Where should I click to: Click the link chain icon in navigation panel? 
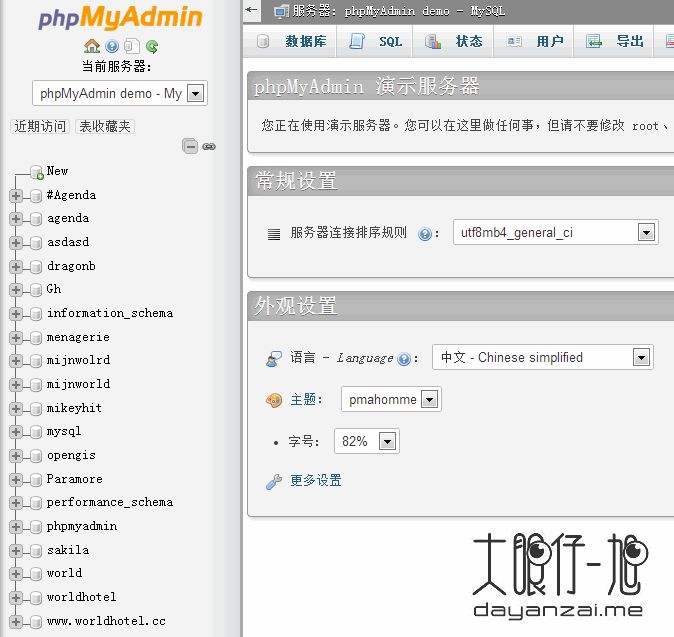(209, 147)
